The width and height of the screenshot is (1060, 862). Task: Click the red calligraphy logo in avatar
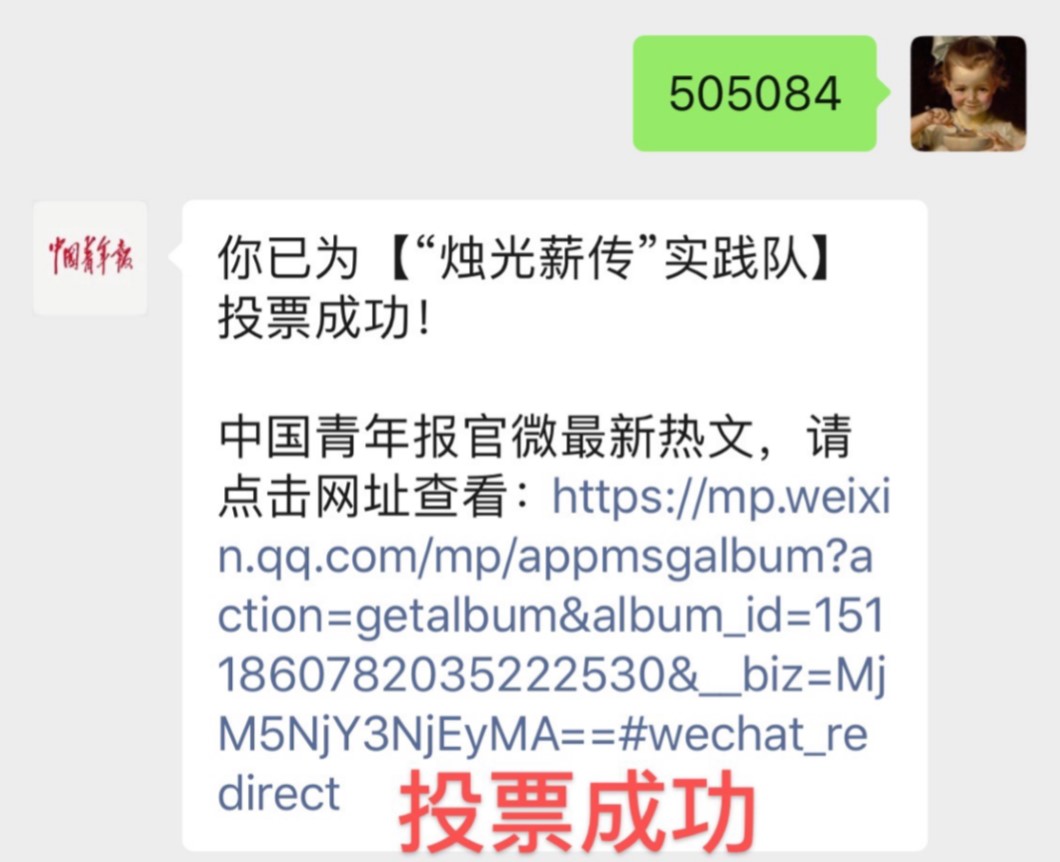click(x=90, y=255)
